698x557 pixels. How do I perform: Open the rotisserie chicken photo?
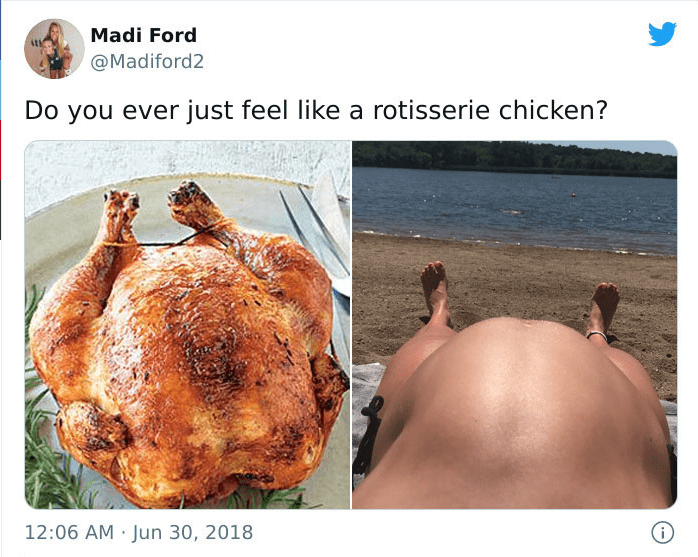(187, 325)
